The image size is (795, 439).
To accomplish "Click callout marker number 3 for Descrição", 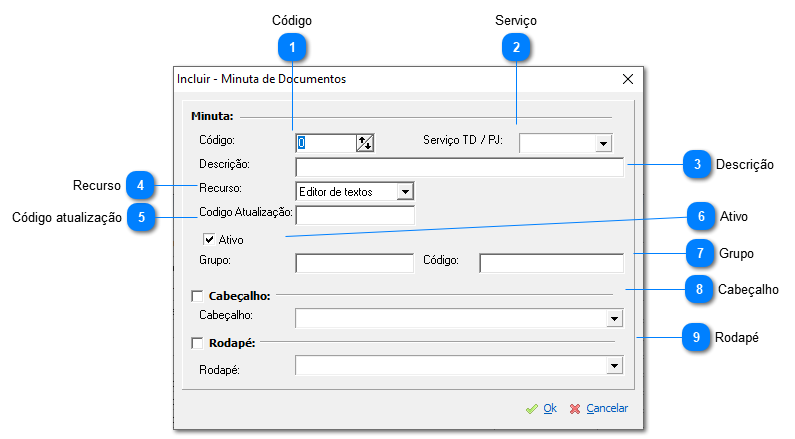I will (697, 164).
